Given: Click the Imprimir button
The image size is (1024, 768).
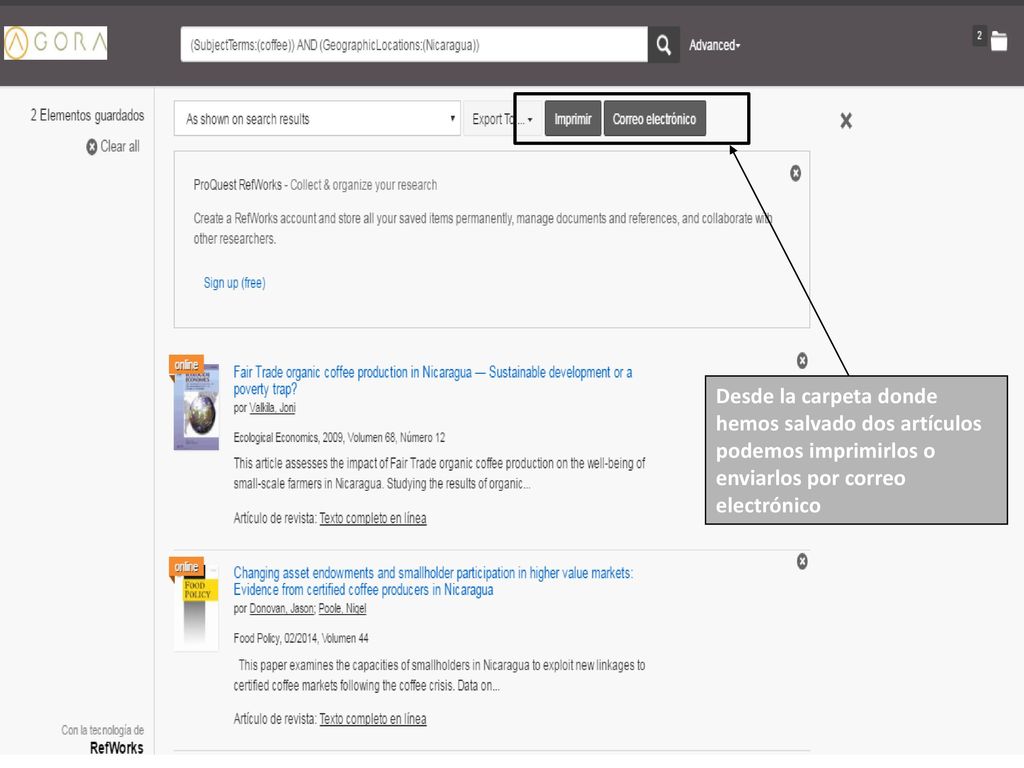Looking at the screenshot, I should coord(573,119).
